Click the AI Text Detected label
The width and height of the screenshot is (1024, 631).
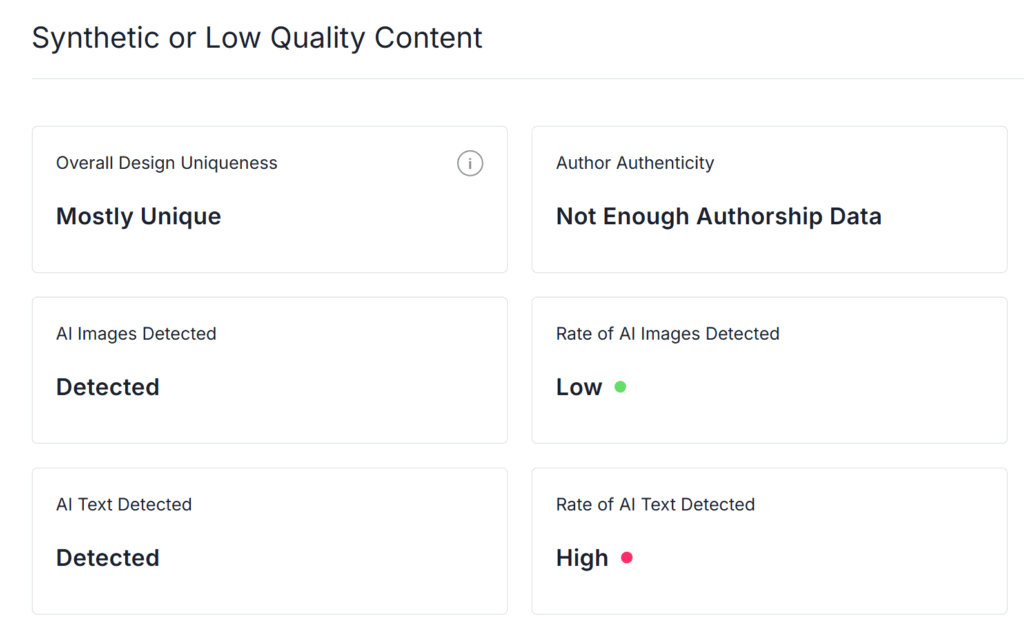click(124, 505)
